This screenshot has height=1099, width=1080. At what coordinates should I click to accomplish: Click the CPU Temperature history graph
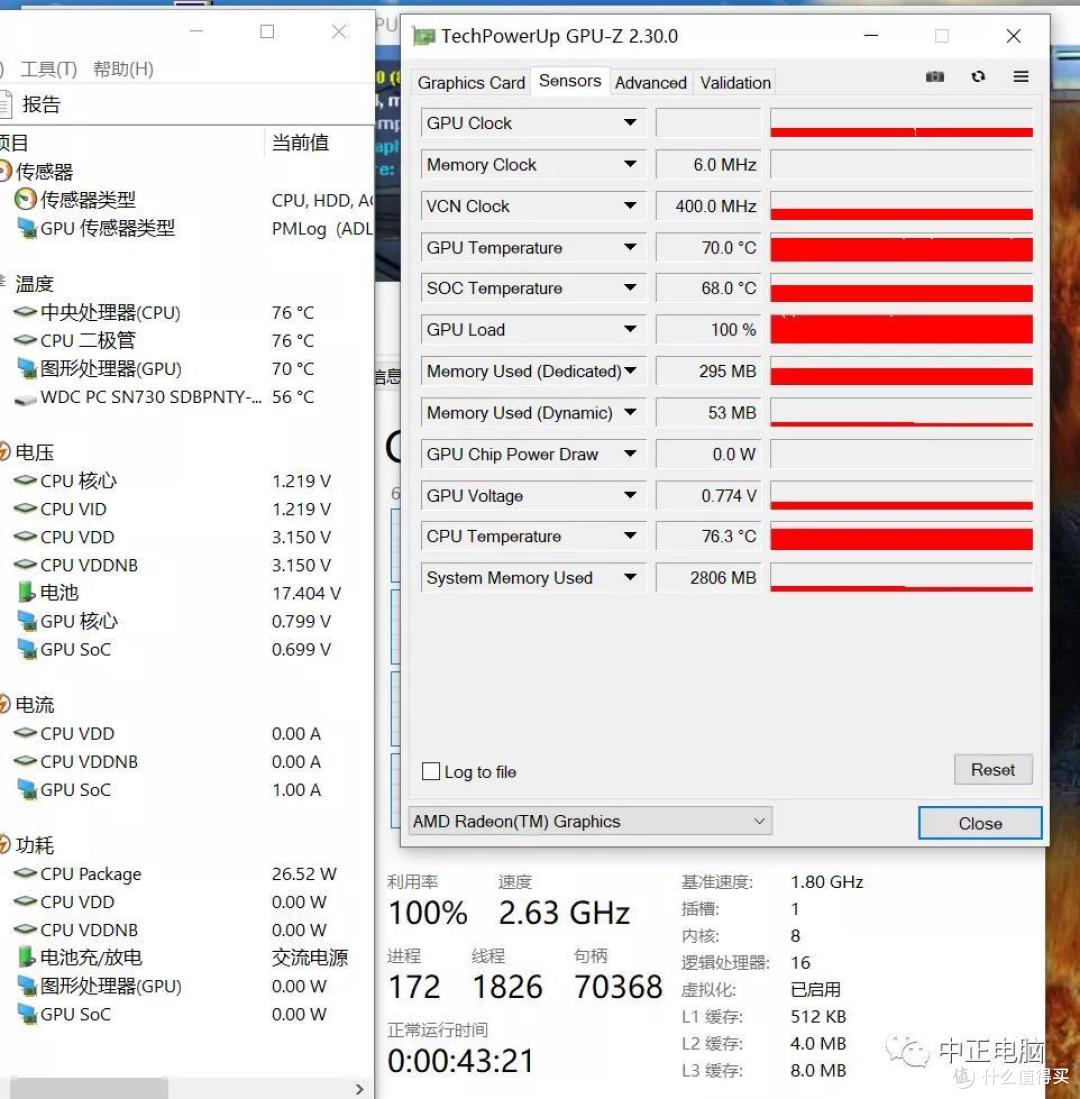(901, 536)
